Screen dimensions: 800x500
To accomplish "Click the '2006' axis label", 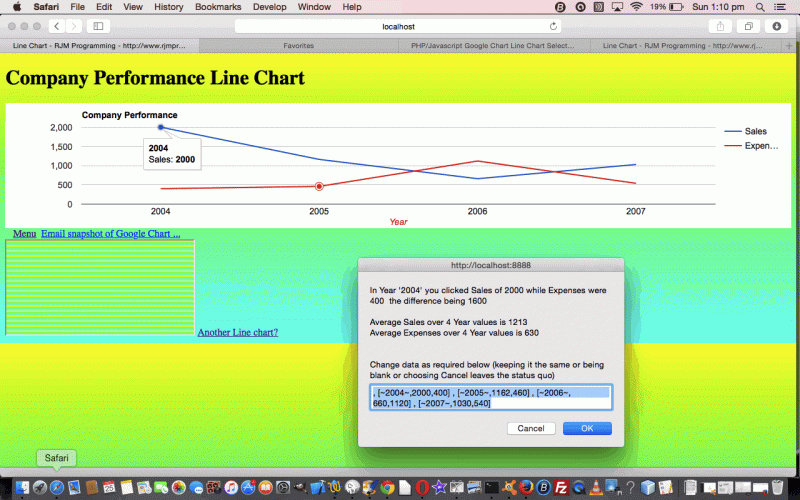I will (x=477, y=211).
